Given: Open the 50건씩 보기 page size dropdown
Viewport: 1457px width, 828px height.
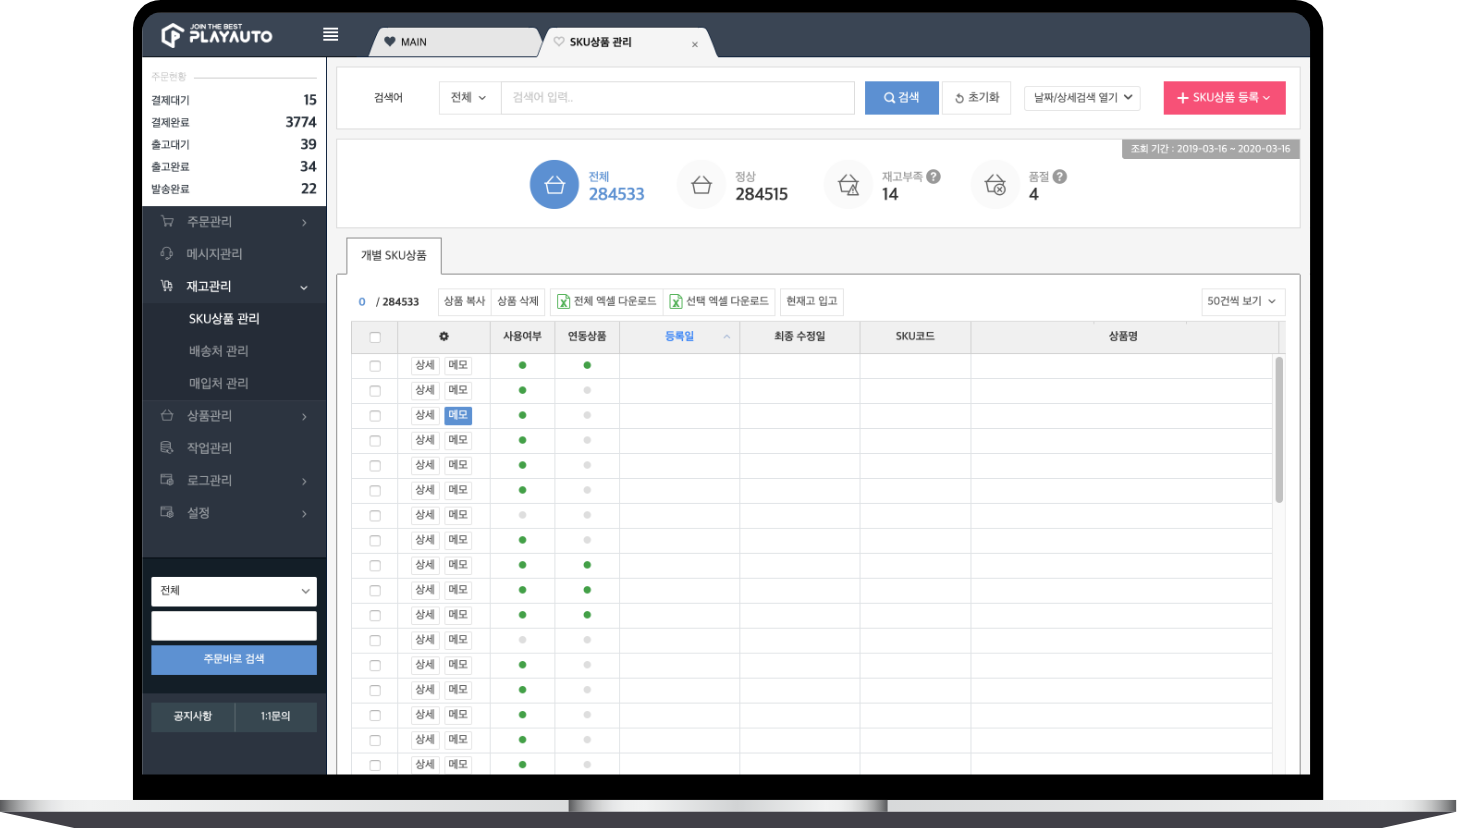Looking at the screenshot, I should click(1242, 302).
